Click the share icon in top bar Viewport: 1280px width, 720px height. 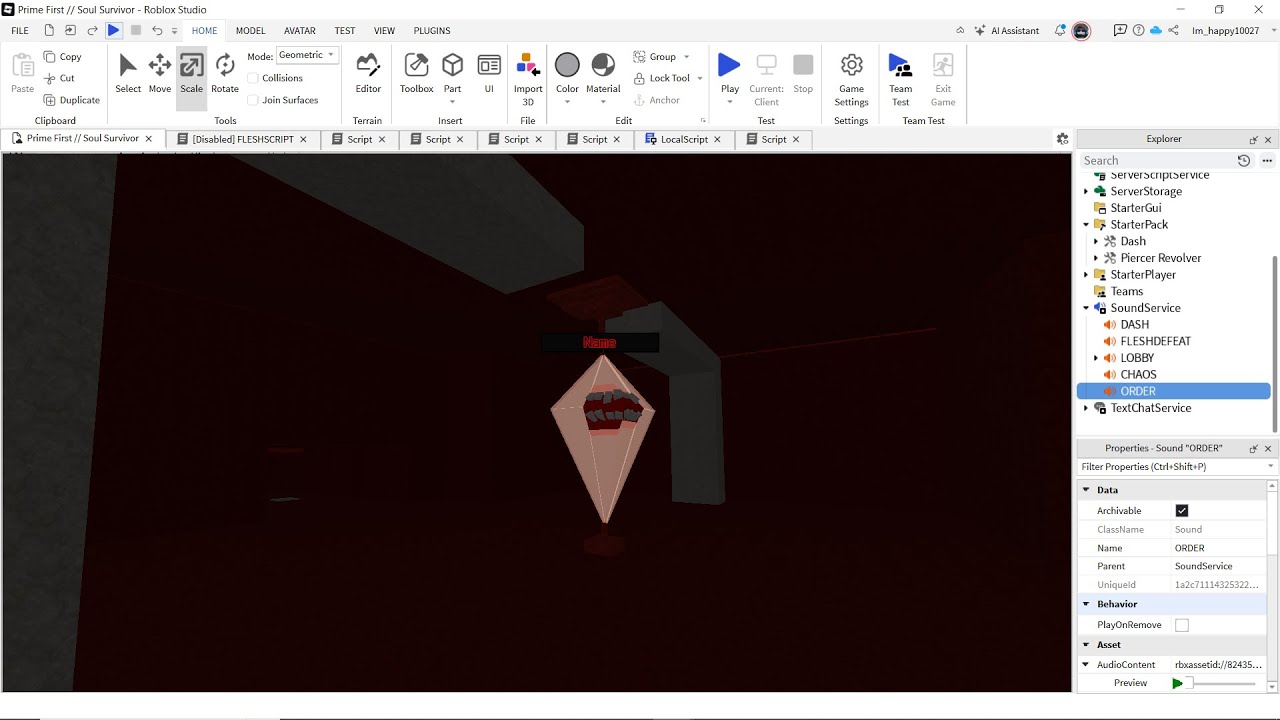click(x=1173, y=31)
